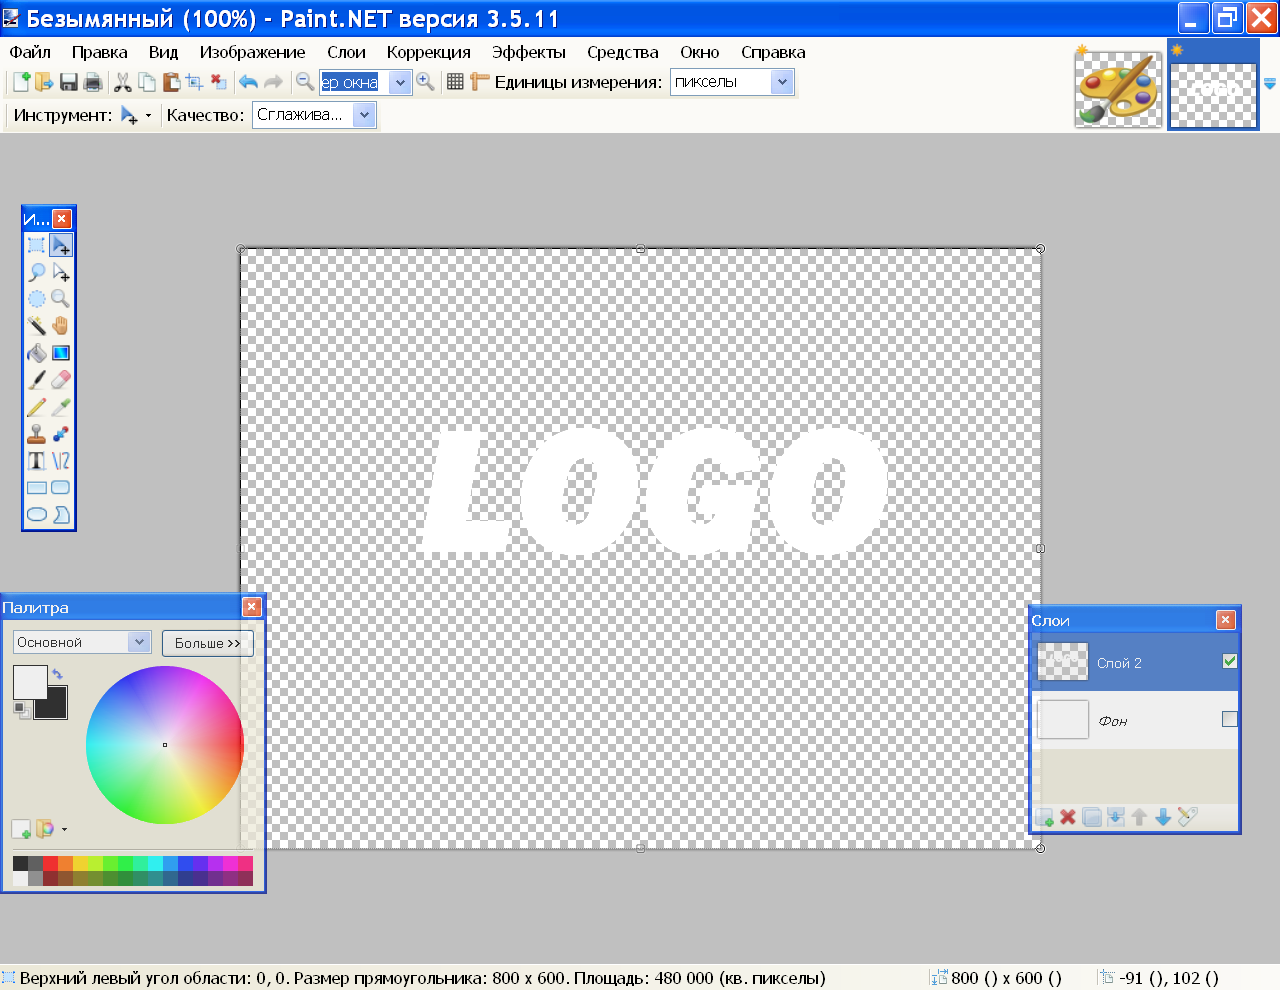Open layer properties icon
Screen dimensions: 1280x990
pos(1187,817)
